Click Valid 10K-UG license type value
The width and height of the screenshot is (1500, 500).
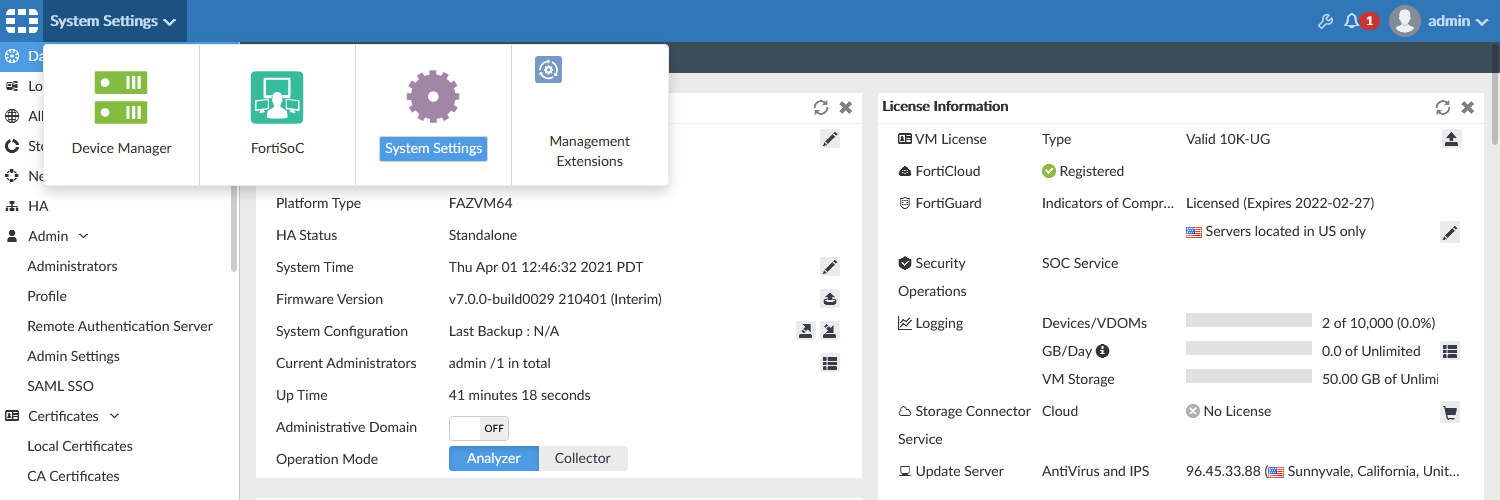coord(1228,139)
